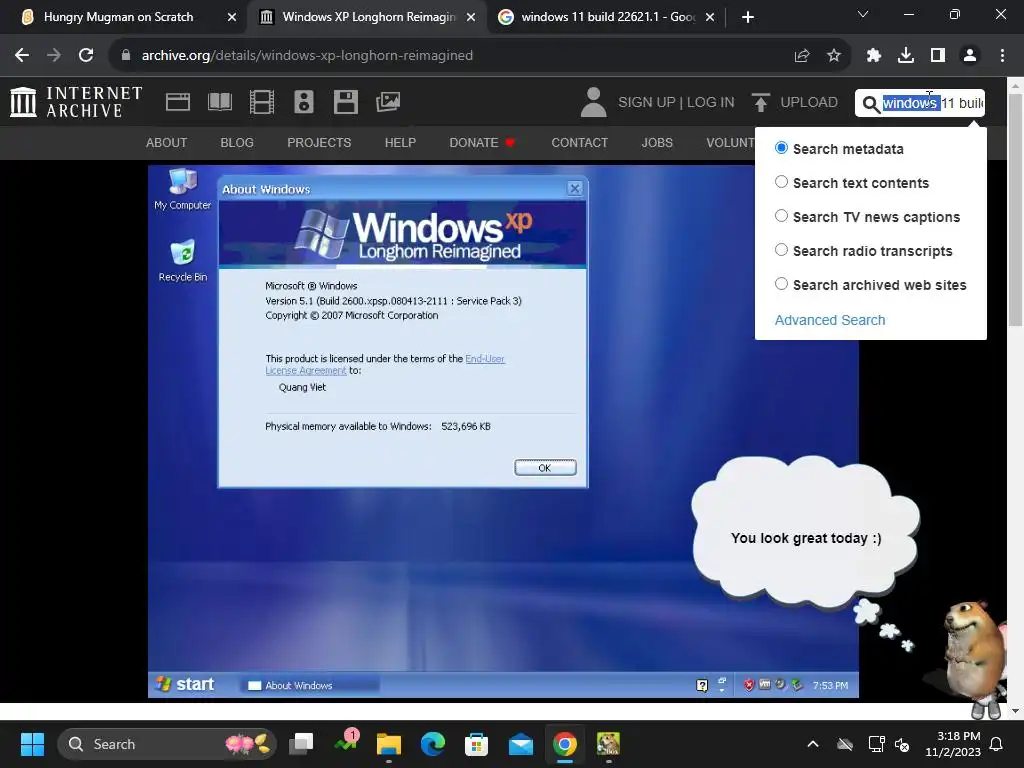Click the Windows XP screenshot image
The height and width of the screenshot is (768, 1024).
[x=503, y=431]
